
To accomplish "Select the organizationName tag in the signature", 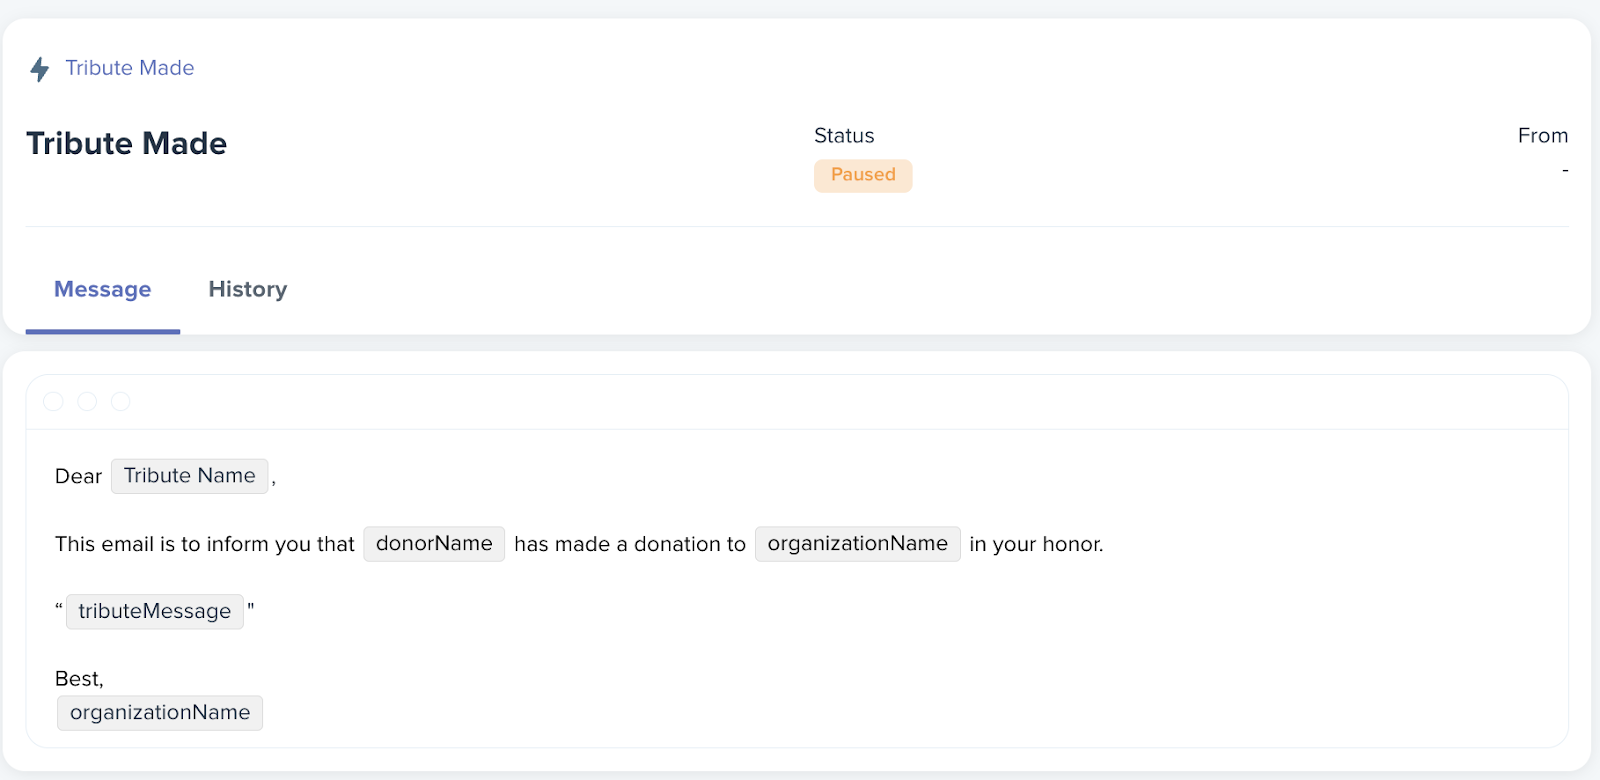I will [160, 713].
